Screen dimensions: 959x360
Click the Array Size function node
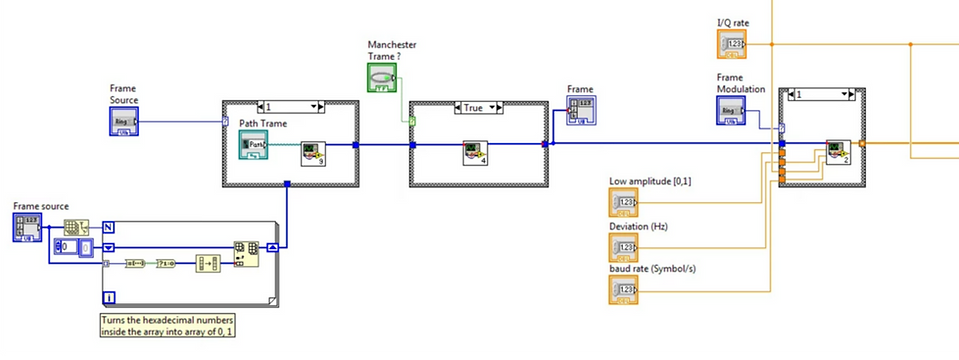76,227
